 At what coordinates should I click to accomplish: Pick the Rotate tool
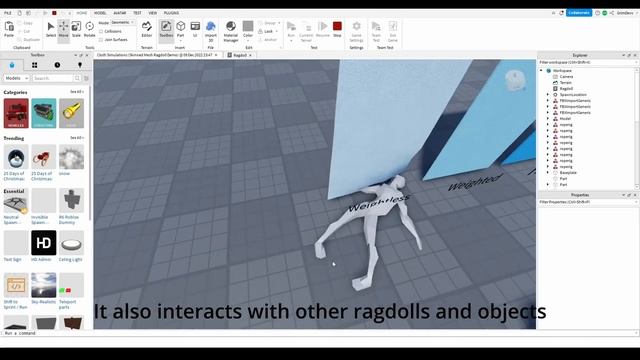[x=89, y=30]
